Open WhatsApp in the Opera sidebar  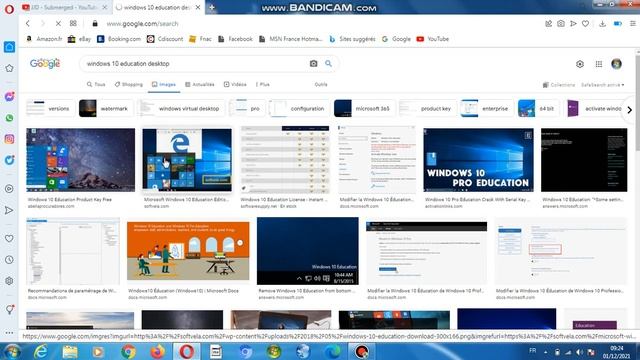(x=9, y=118)
